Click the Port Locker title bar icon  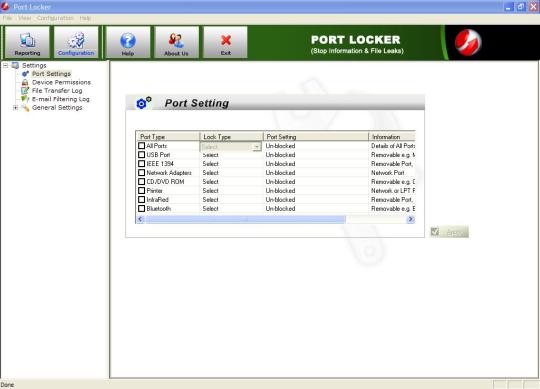tap(5, 6)
